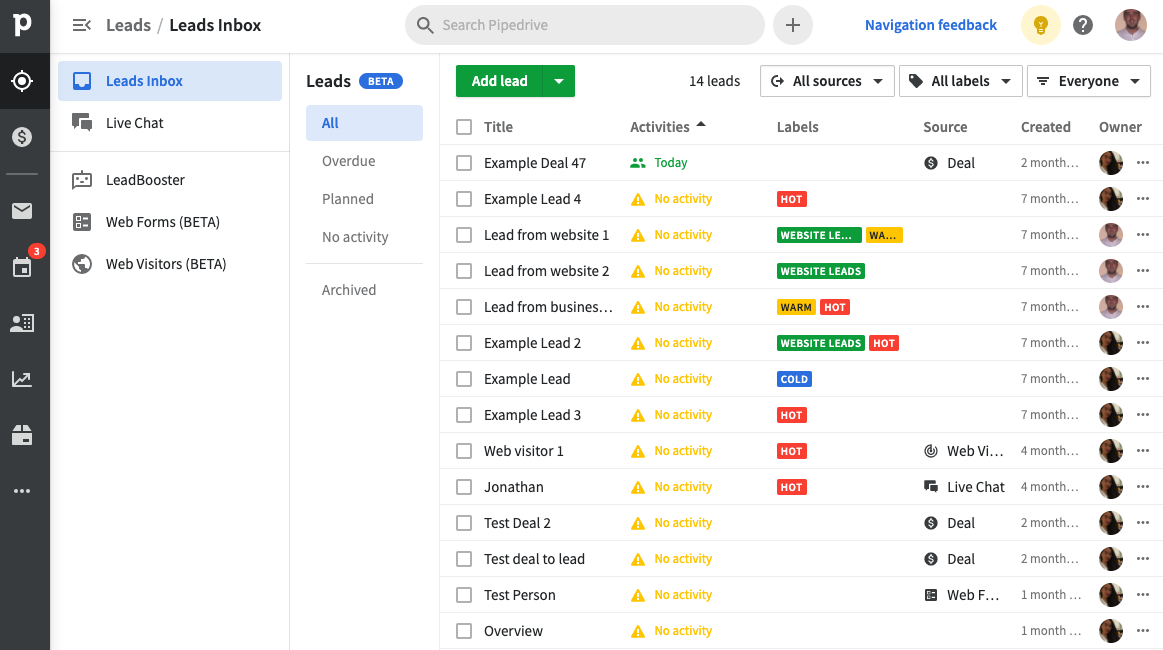
Task: Click warning icon for Web visitor 1
Action: pos(638,451)
